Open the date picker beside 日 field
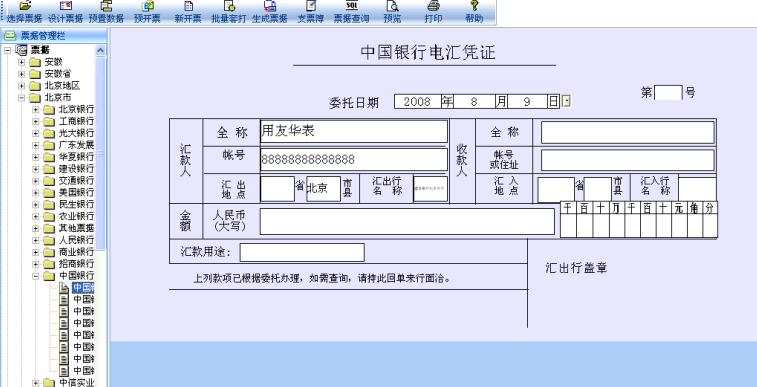Screen dimensions: 757x387 coord(566,101)
